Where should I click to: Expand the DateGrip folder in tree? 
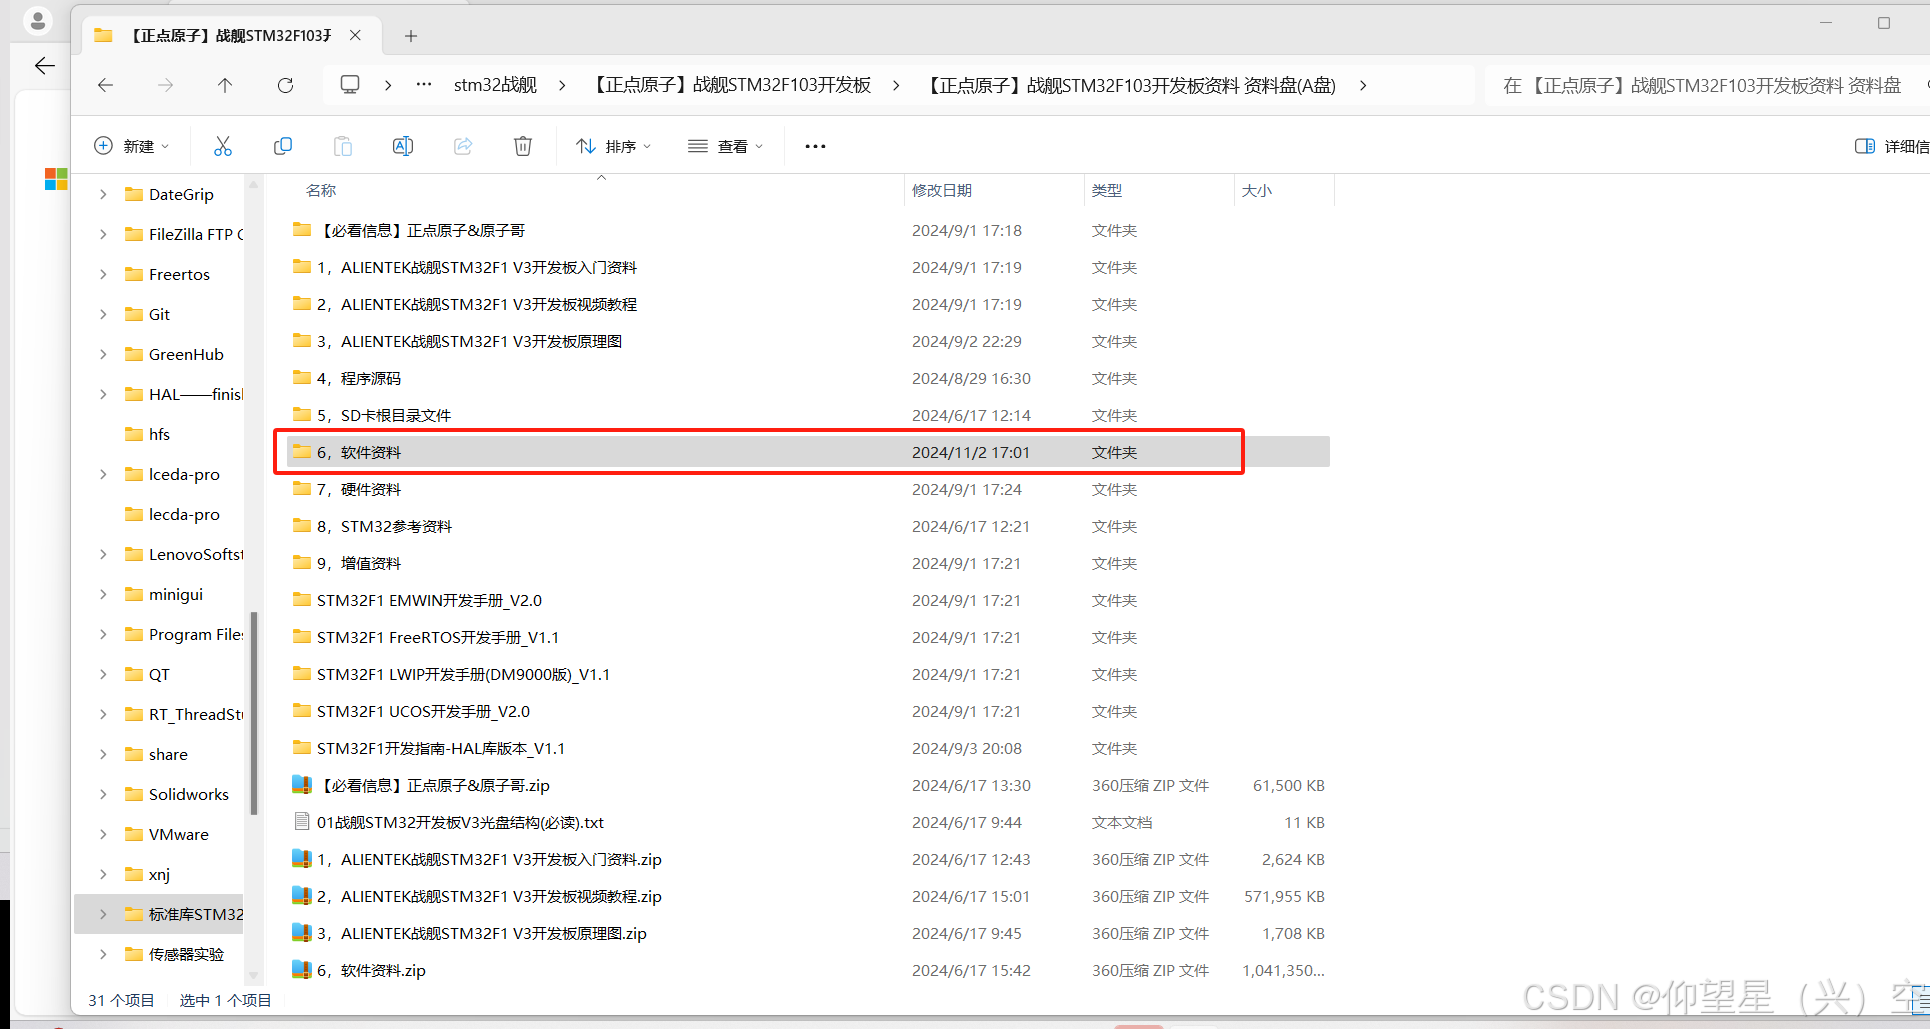103,194
